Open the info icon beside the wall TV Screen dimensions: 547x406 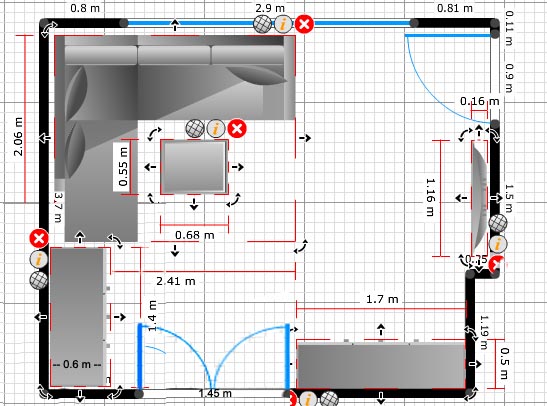click(x=497, y=244)
